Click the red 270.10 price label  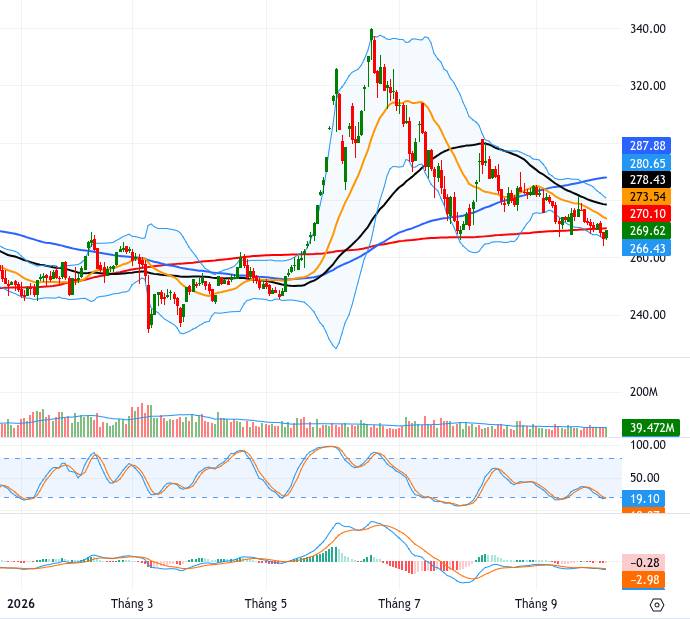click(646, 214)
